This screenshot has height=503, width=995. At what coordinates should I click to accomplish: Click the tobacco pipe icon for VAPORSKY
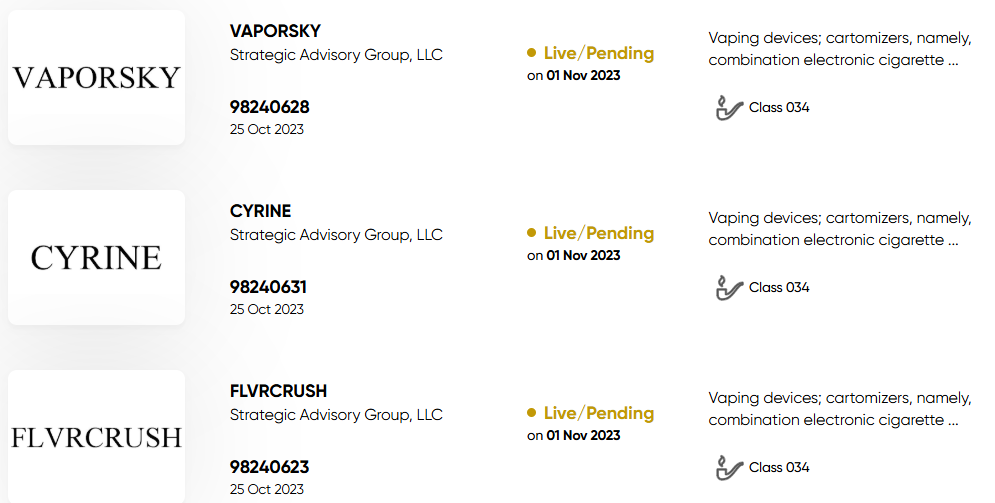click(x=728, y=108)
